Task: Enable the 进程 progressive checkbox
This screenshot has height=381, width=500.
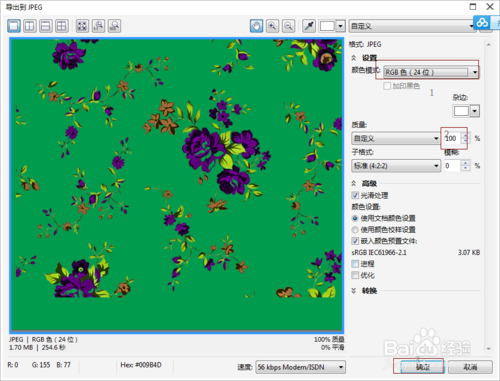Action: point(355,264)
